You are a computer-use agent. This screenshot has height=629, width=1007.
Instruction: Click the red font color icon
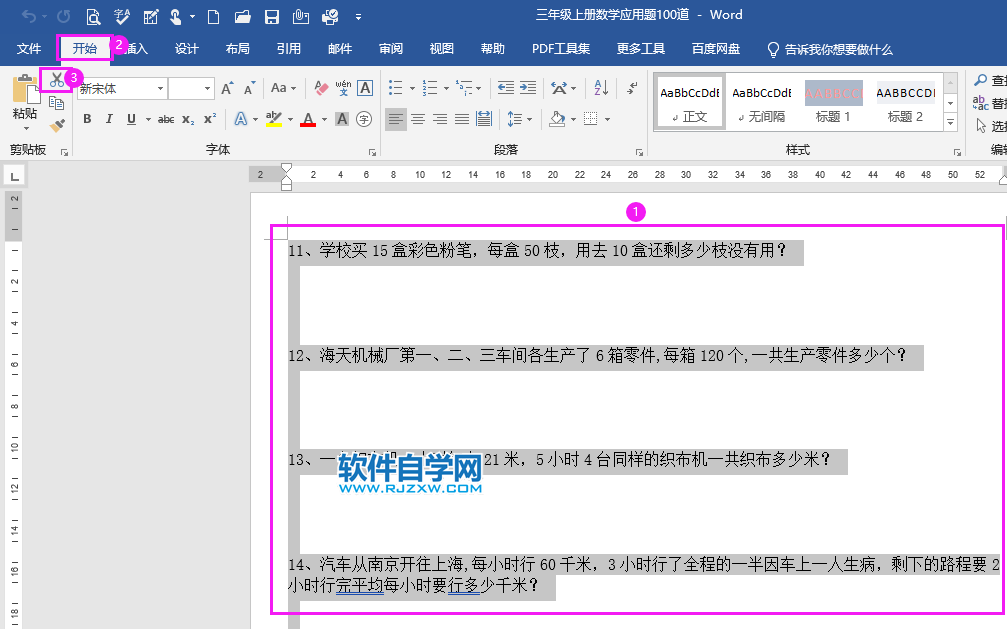(x=308, y=119)
